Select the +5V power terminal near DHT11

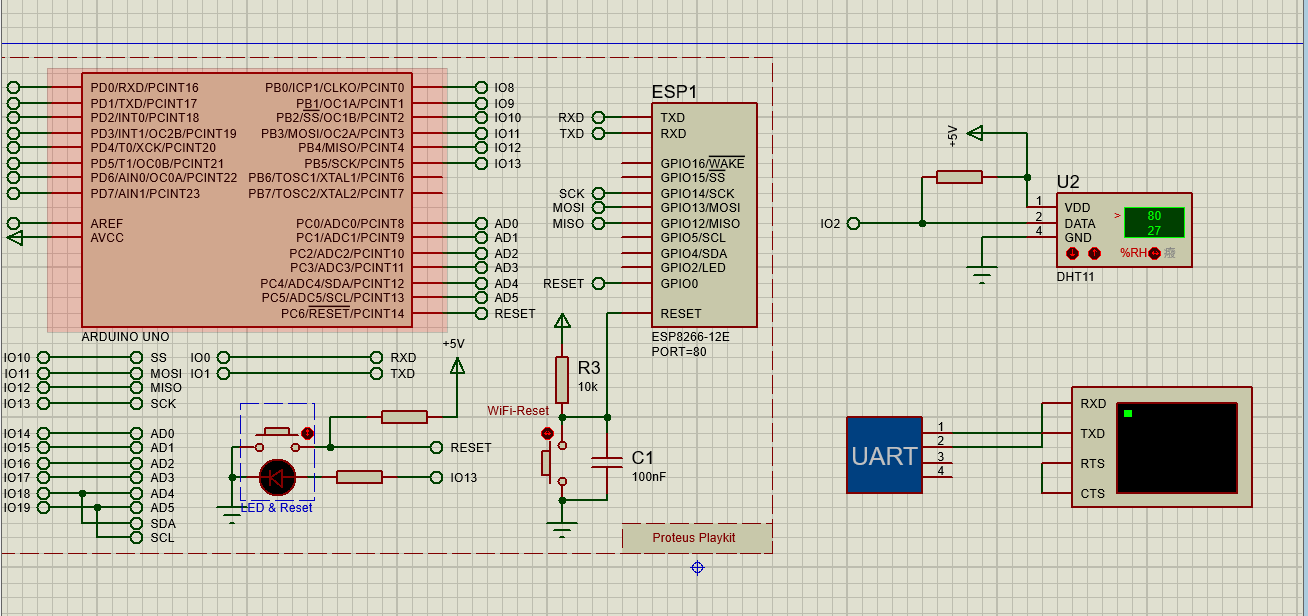pos(976,133)
